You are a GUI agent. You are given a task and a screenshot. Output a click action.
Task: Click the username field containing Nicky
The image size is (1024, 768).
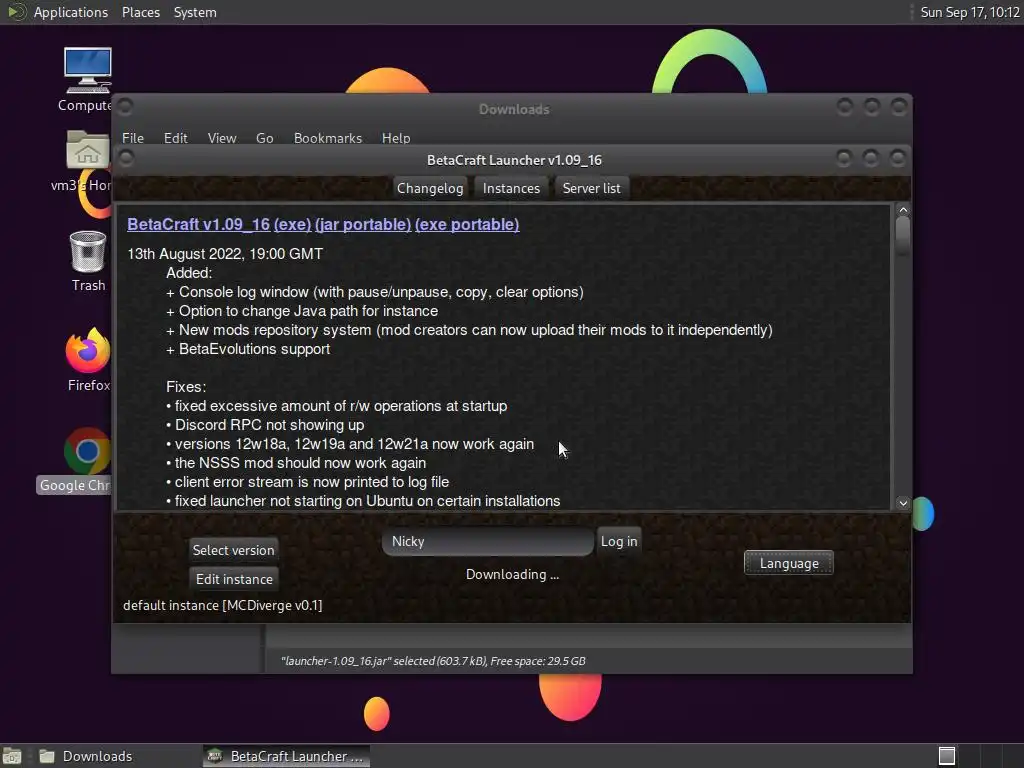click(x=488, y=541)
